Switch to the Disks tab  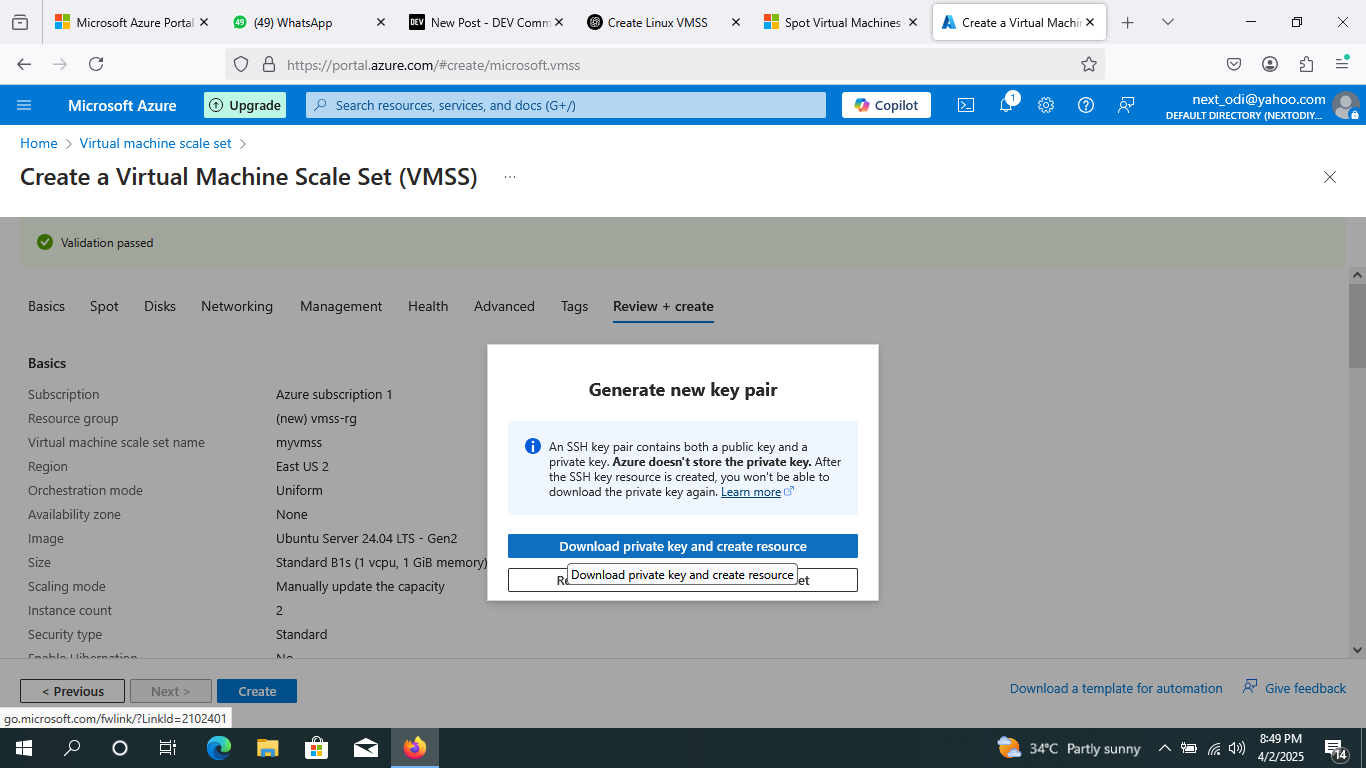point(160,306)
